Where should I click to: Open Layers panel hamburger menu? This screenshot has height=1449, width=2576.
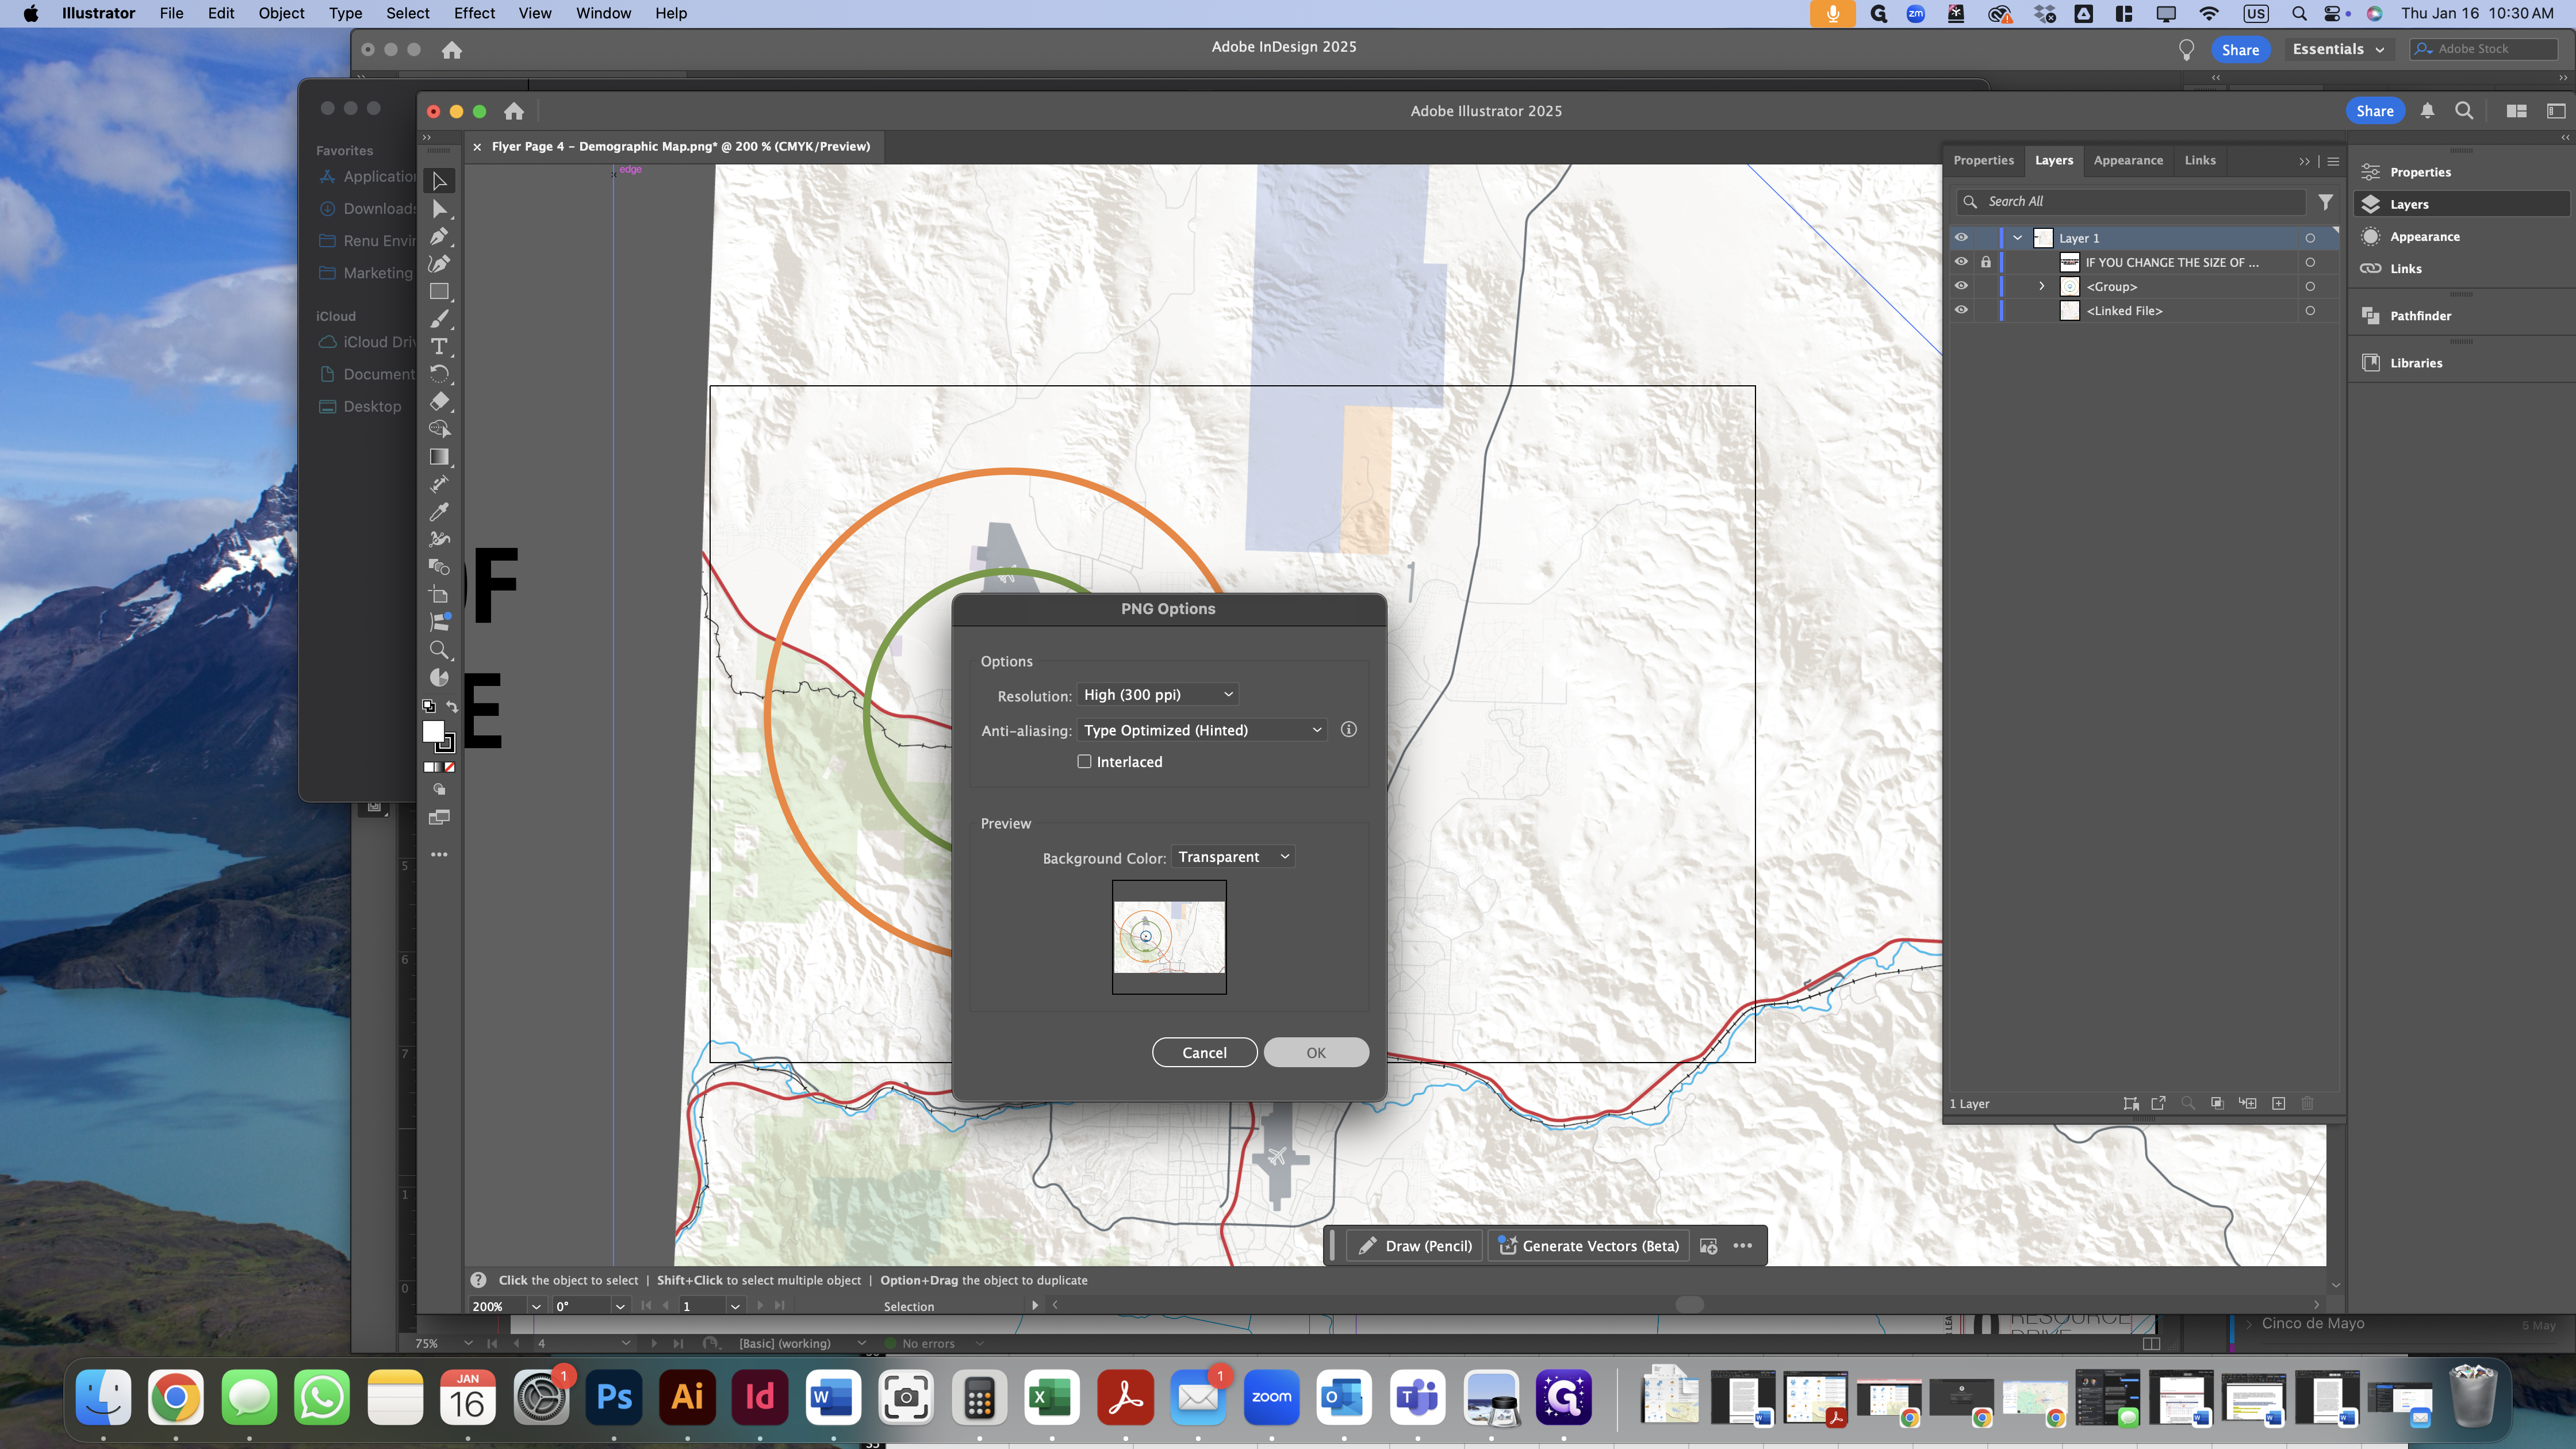click(2333, 161)
